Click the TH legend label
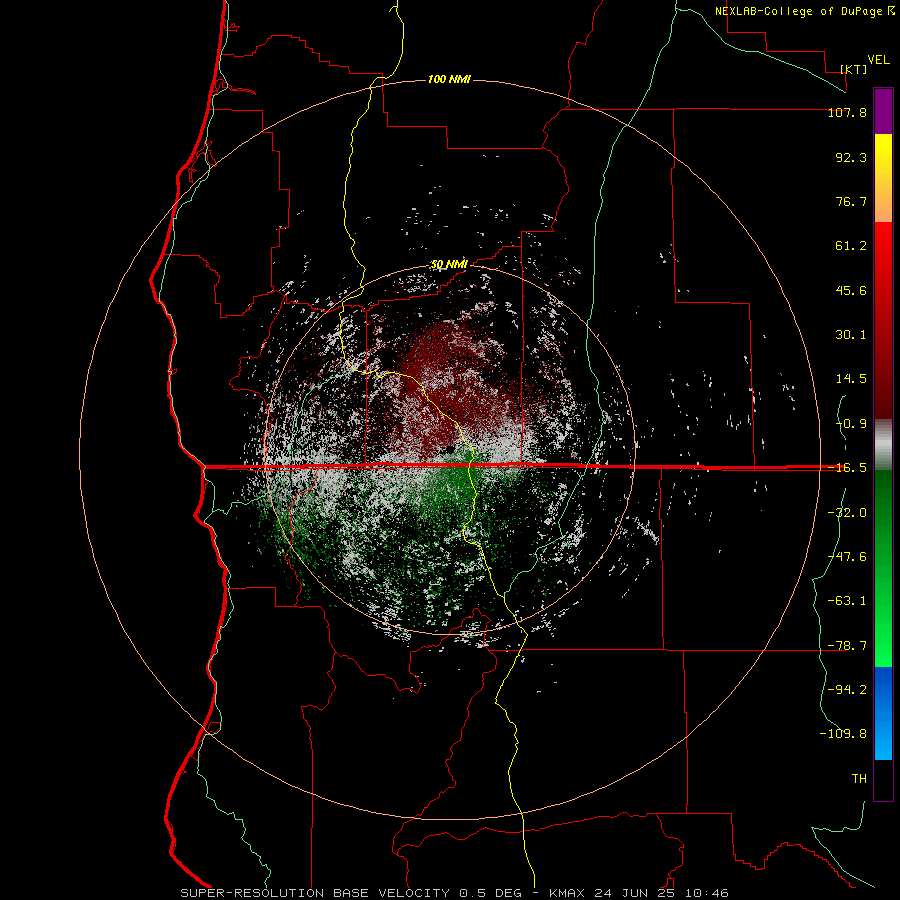The width and height of the screenshot is (900, 900). [859, 779]
